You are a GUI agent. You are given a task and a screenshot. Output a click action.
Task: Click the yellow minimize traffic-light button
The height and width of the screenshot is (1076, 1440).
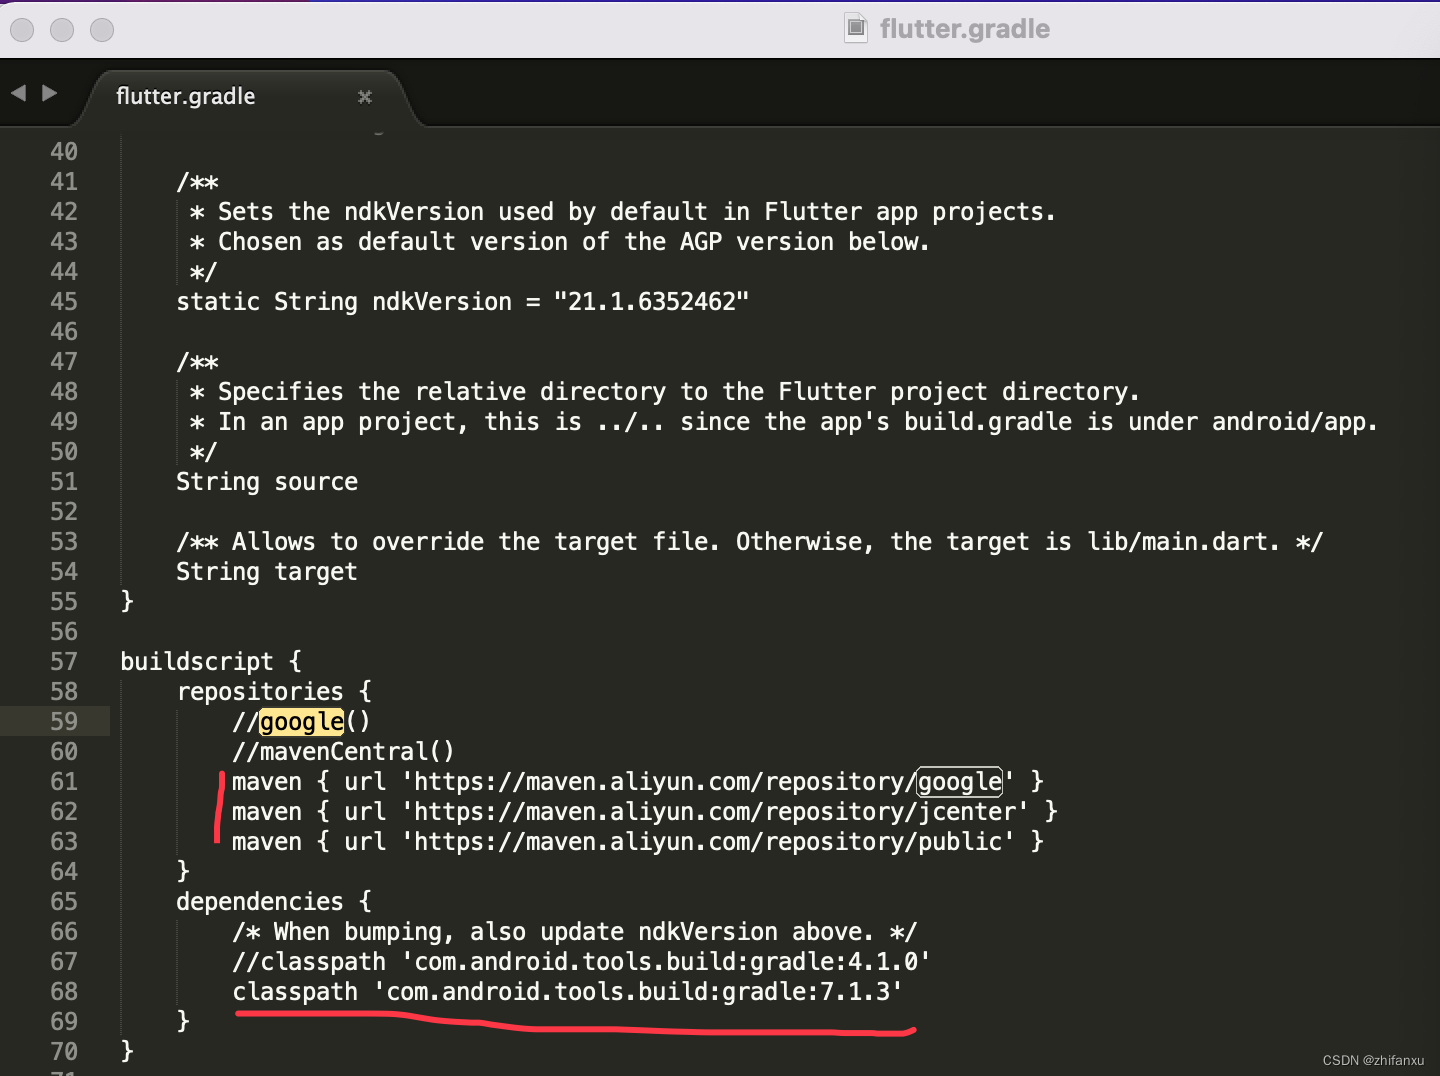(x=61, y=30)
